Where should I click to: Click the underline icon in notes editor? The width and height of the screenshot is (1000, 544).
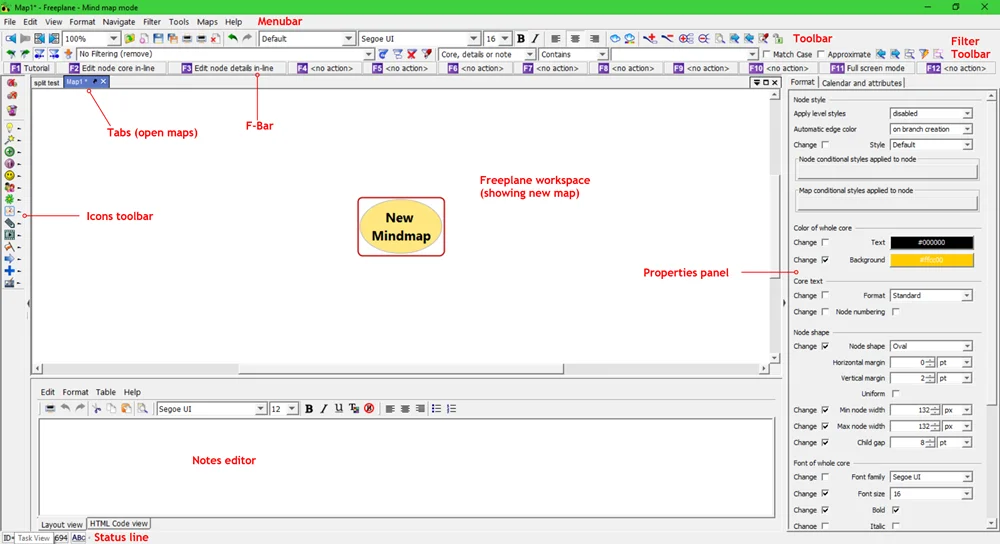339,409
